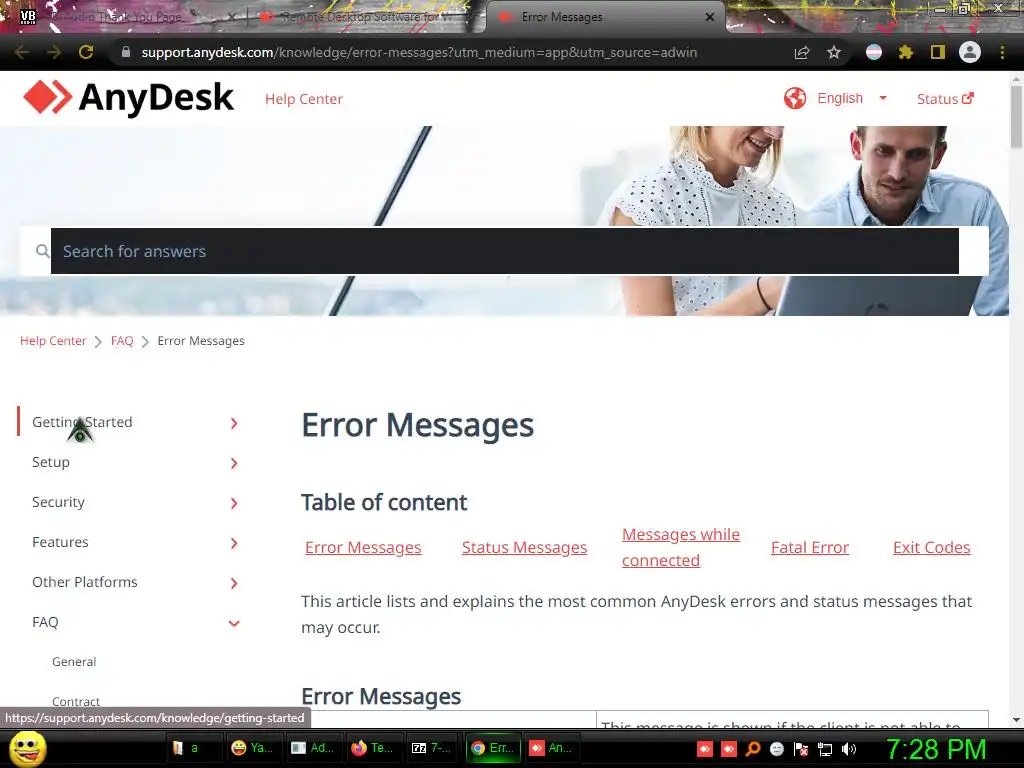The image size is (1024, 768).
Task: Open the Ya... smiley taskbar item
Action: click(x=252, y=748)
